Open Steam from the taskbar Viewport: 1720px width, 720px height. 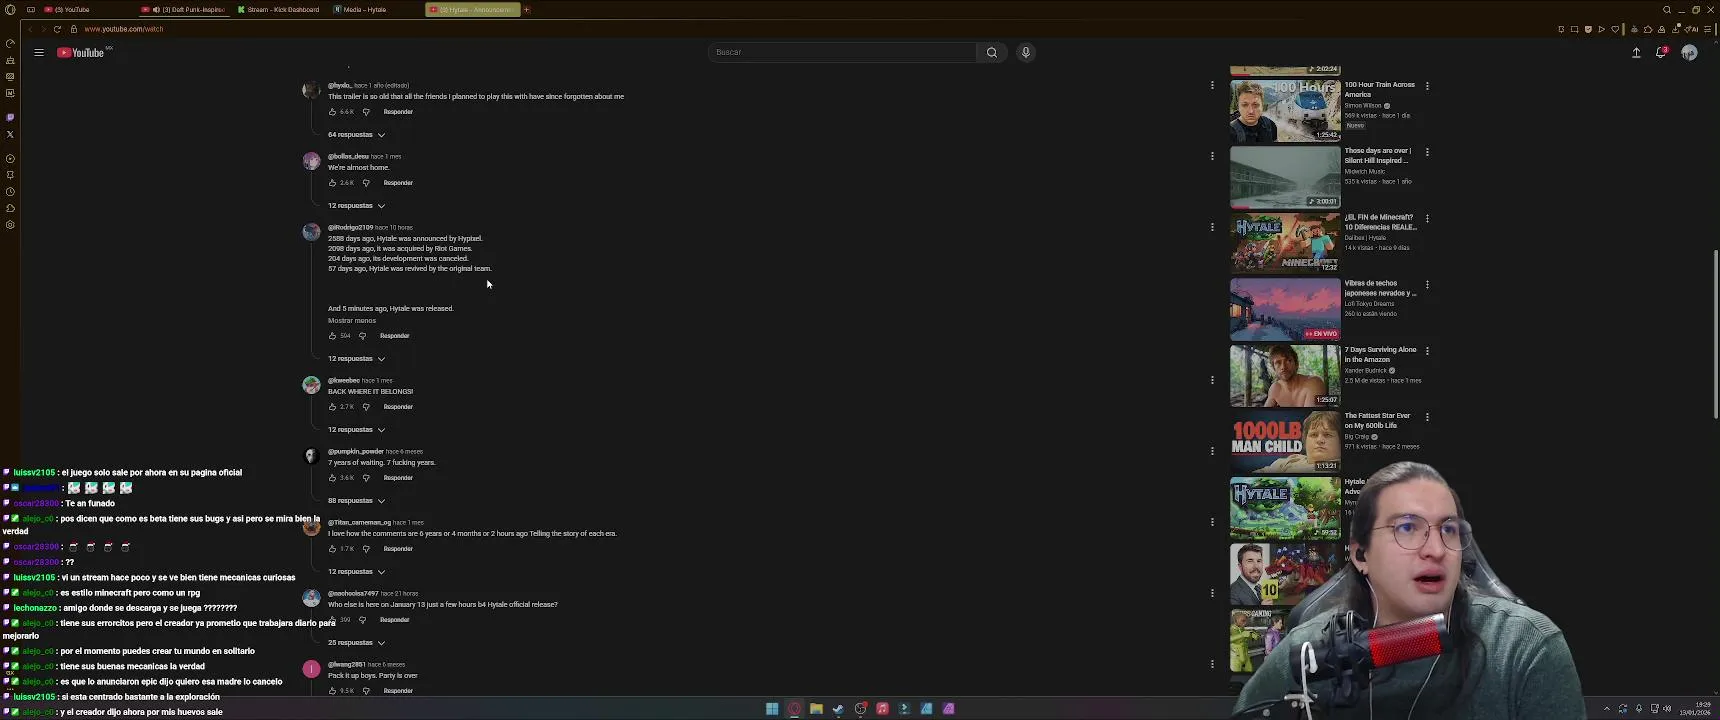[x=838, y=709]
